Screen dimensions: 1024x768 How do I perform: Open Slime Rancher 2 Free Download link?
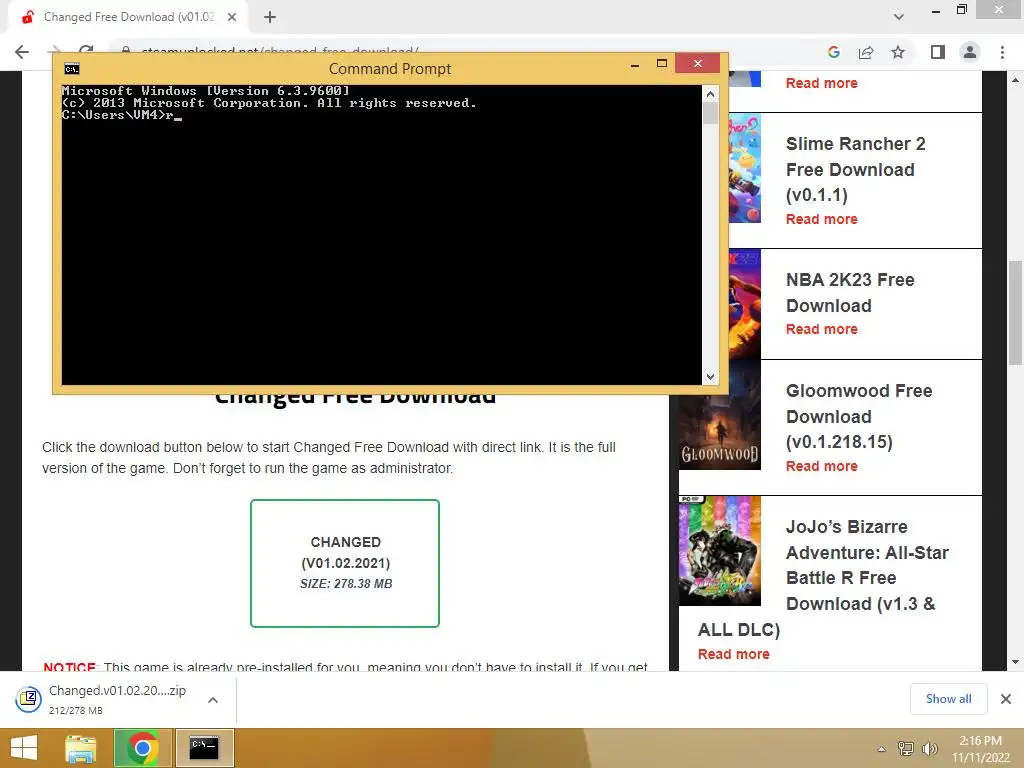click(856, 169)
